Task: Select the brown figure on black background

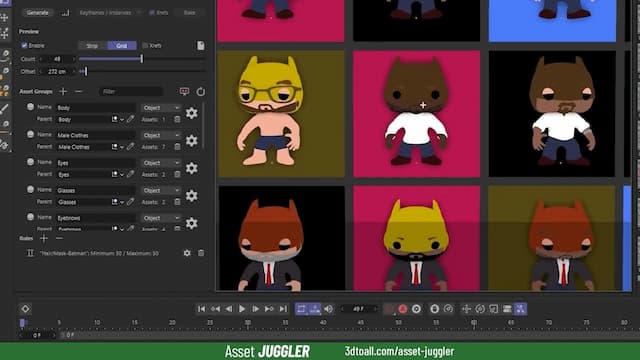Action: tap(552, 114)
